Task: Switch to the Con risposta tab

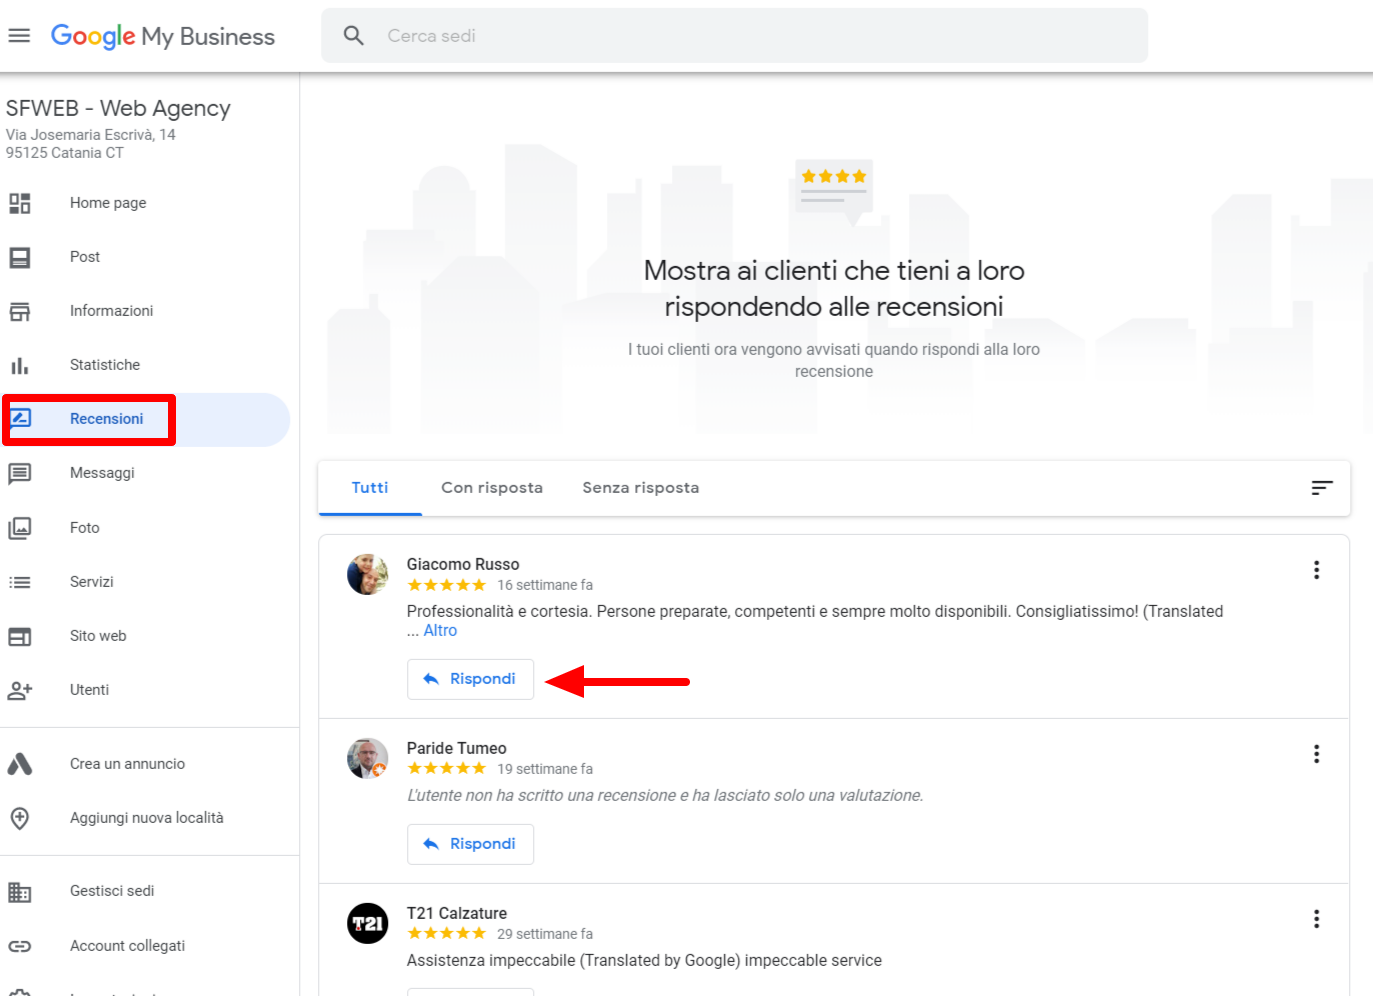Action: point(491,487)
